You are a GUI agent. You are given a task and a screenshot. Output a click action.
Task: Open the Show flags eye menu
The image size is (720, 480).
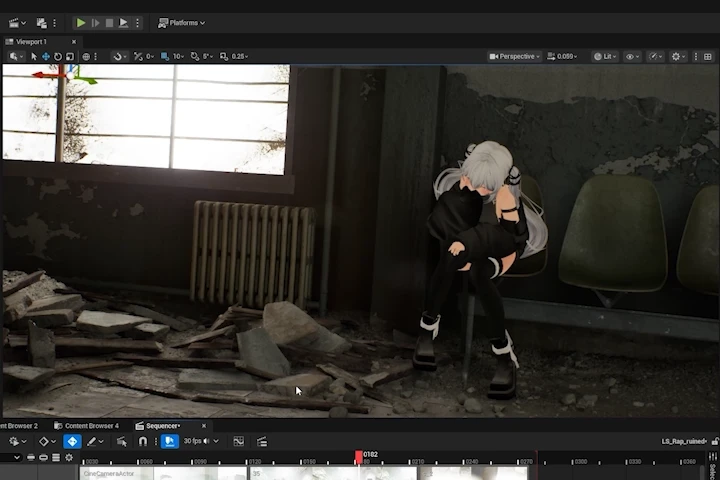point(633,56)
